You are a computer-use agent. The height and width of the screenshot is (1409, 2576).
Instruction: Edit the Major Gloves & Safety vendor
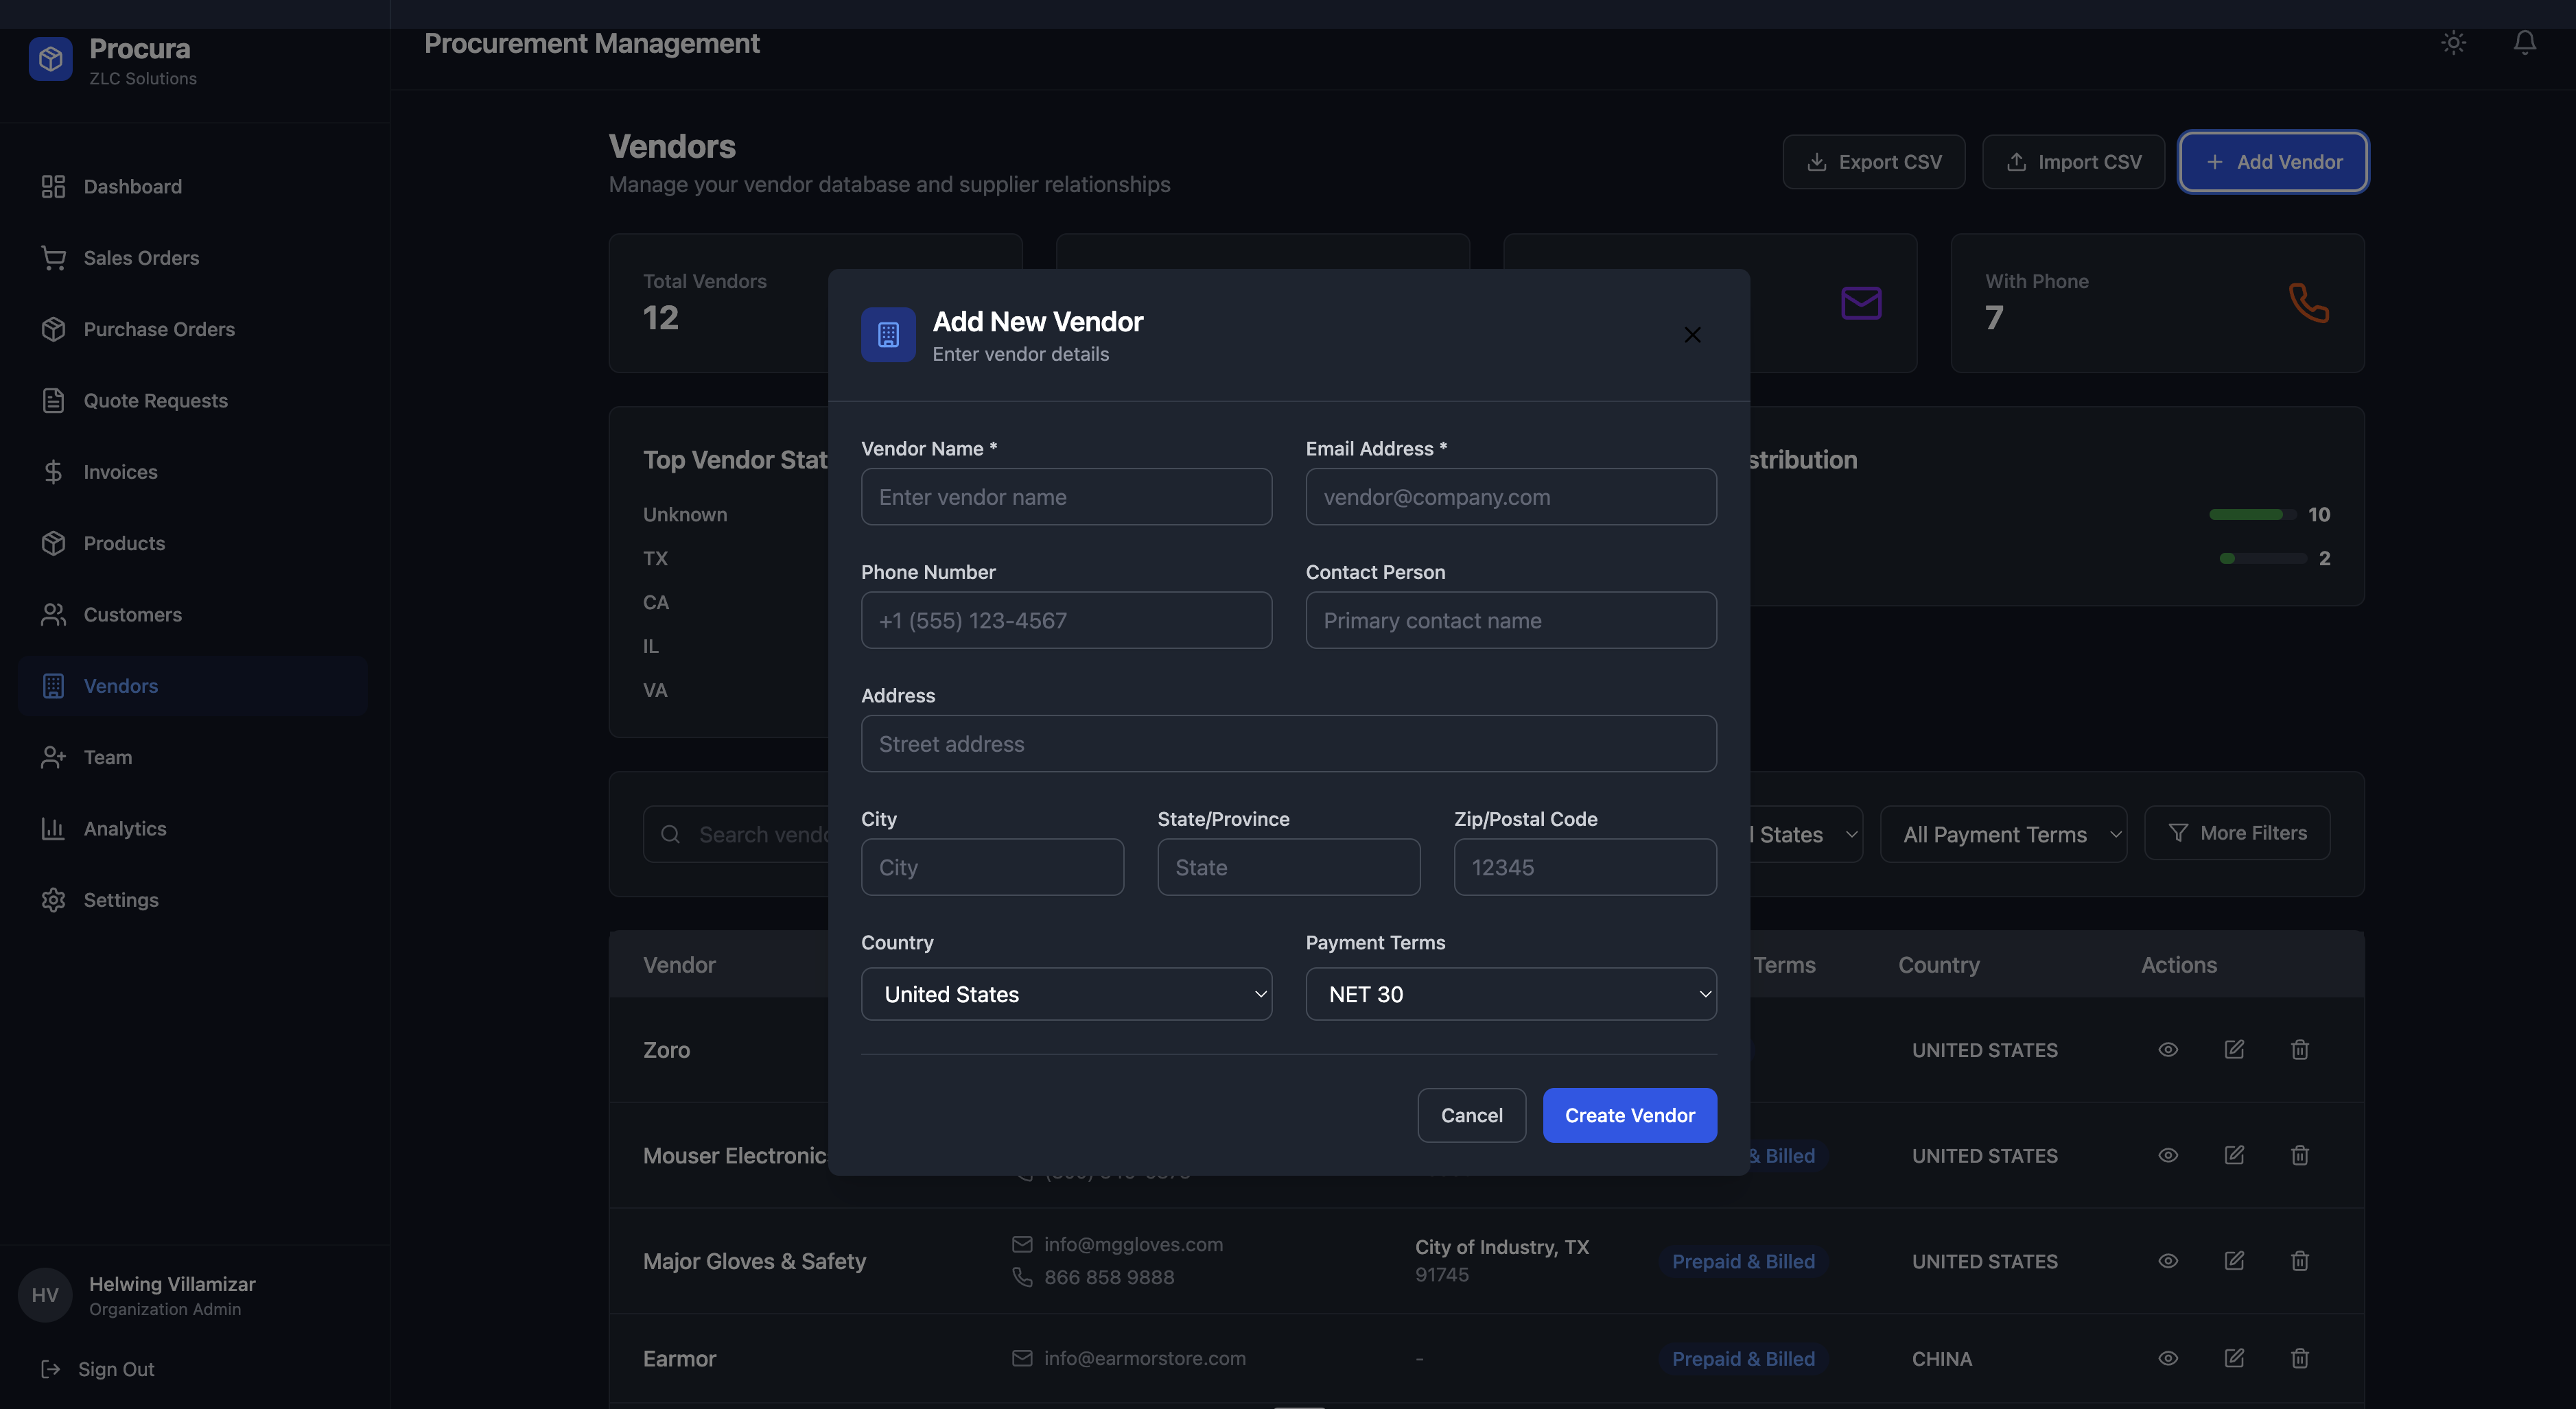coord(2233,1260)
